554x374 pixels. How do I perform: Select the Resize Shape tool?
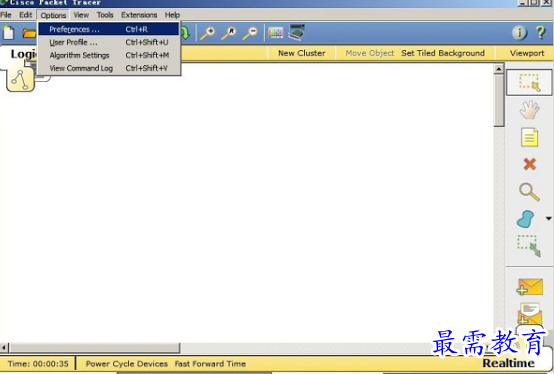point(529,246)
